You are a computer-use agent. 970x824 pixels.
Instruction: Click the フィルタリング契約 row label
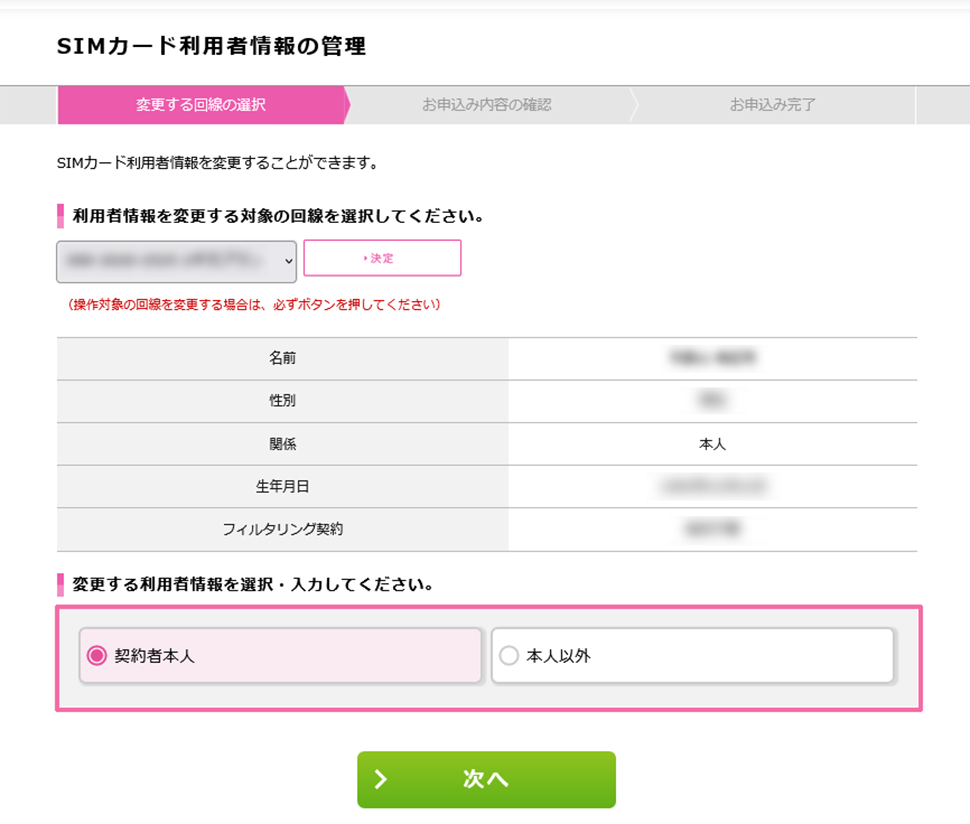(282, 529)
